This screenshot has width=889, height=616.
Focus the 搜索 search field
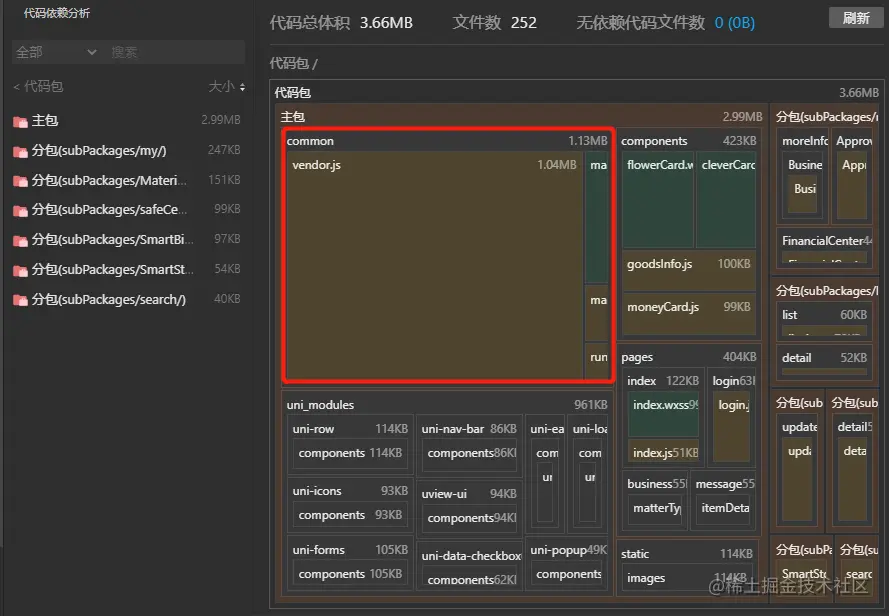[175, 52]
